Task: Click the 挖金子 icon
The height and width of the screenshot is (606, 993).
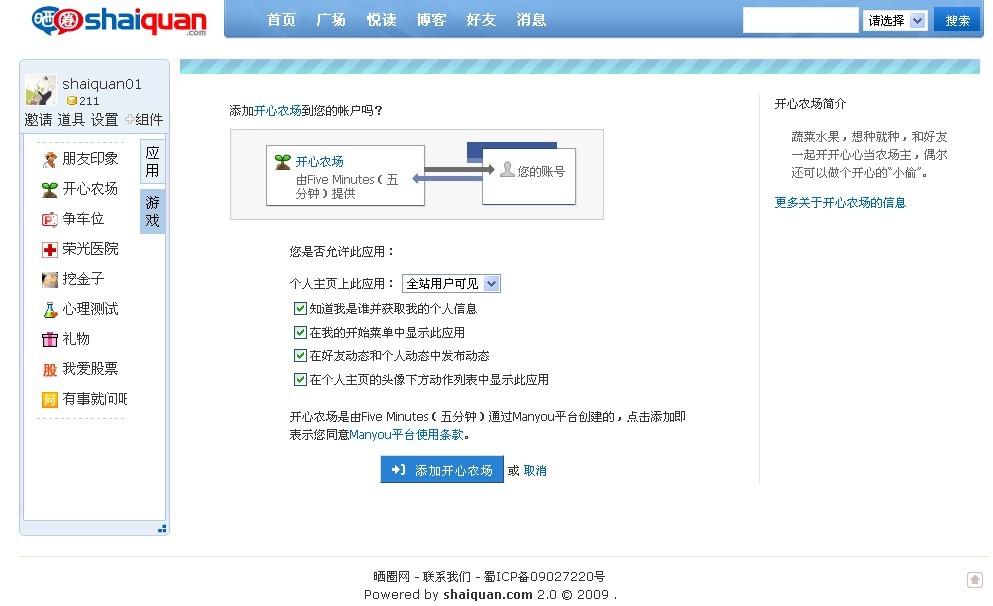Action: [x=49, y=279]
